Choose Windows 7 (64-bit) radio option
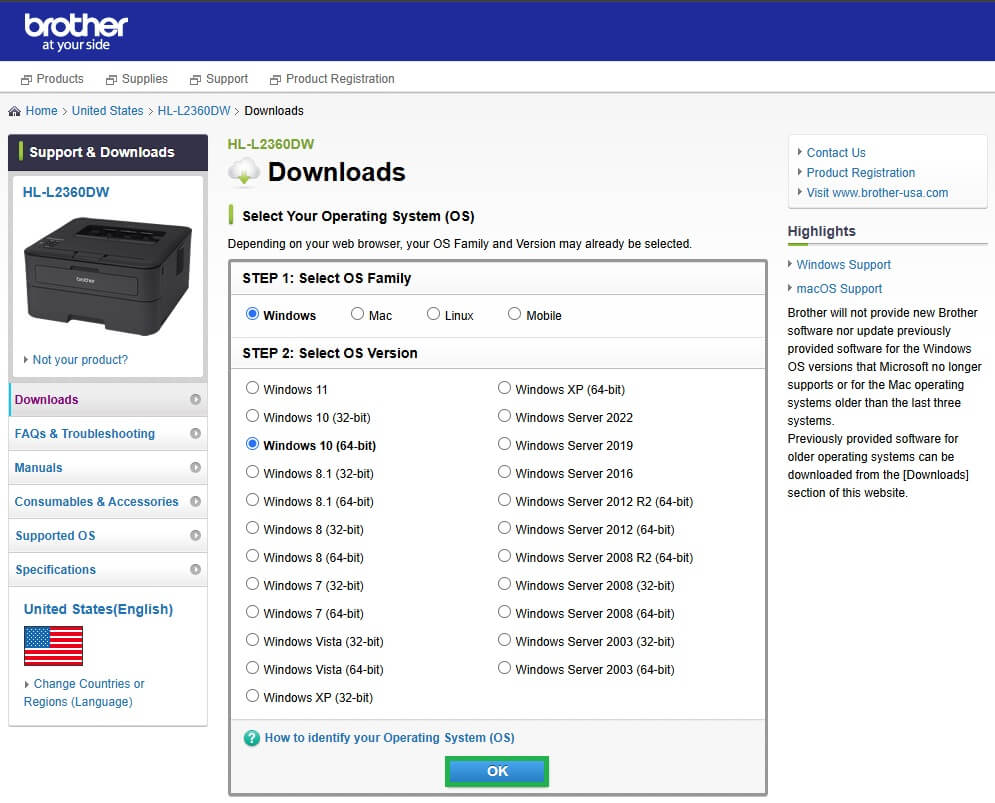This screenshot has height=803, width=995. 252,611
